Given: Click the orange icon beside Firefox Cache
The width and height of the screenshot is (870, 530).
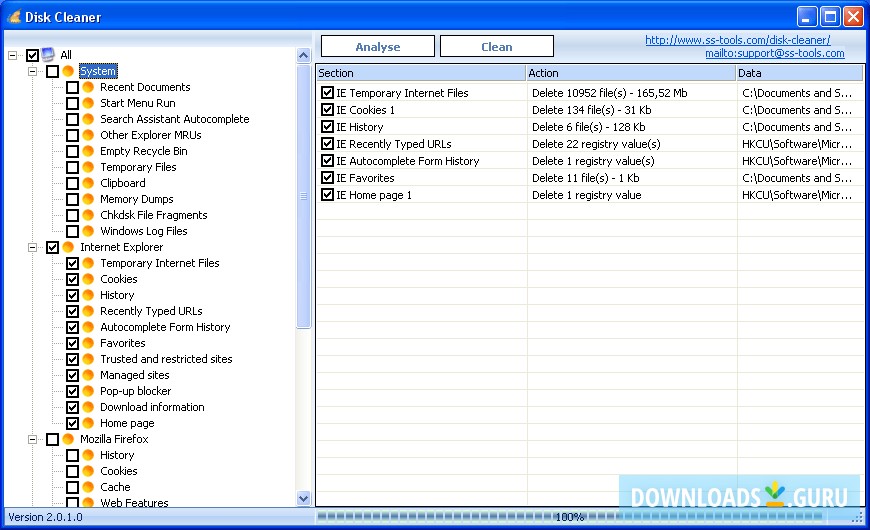Looking at the screenshot, I should pyautogui.click(x=88, y=487).
